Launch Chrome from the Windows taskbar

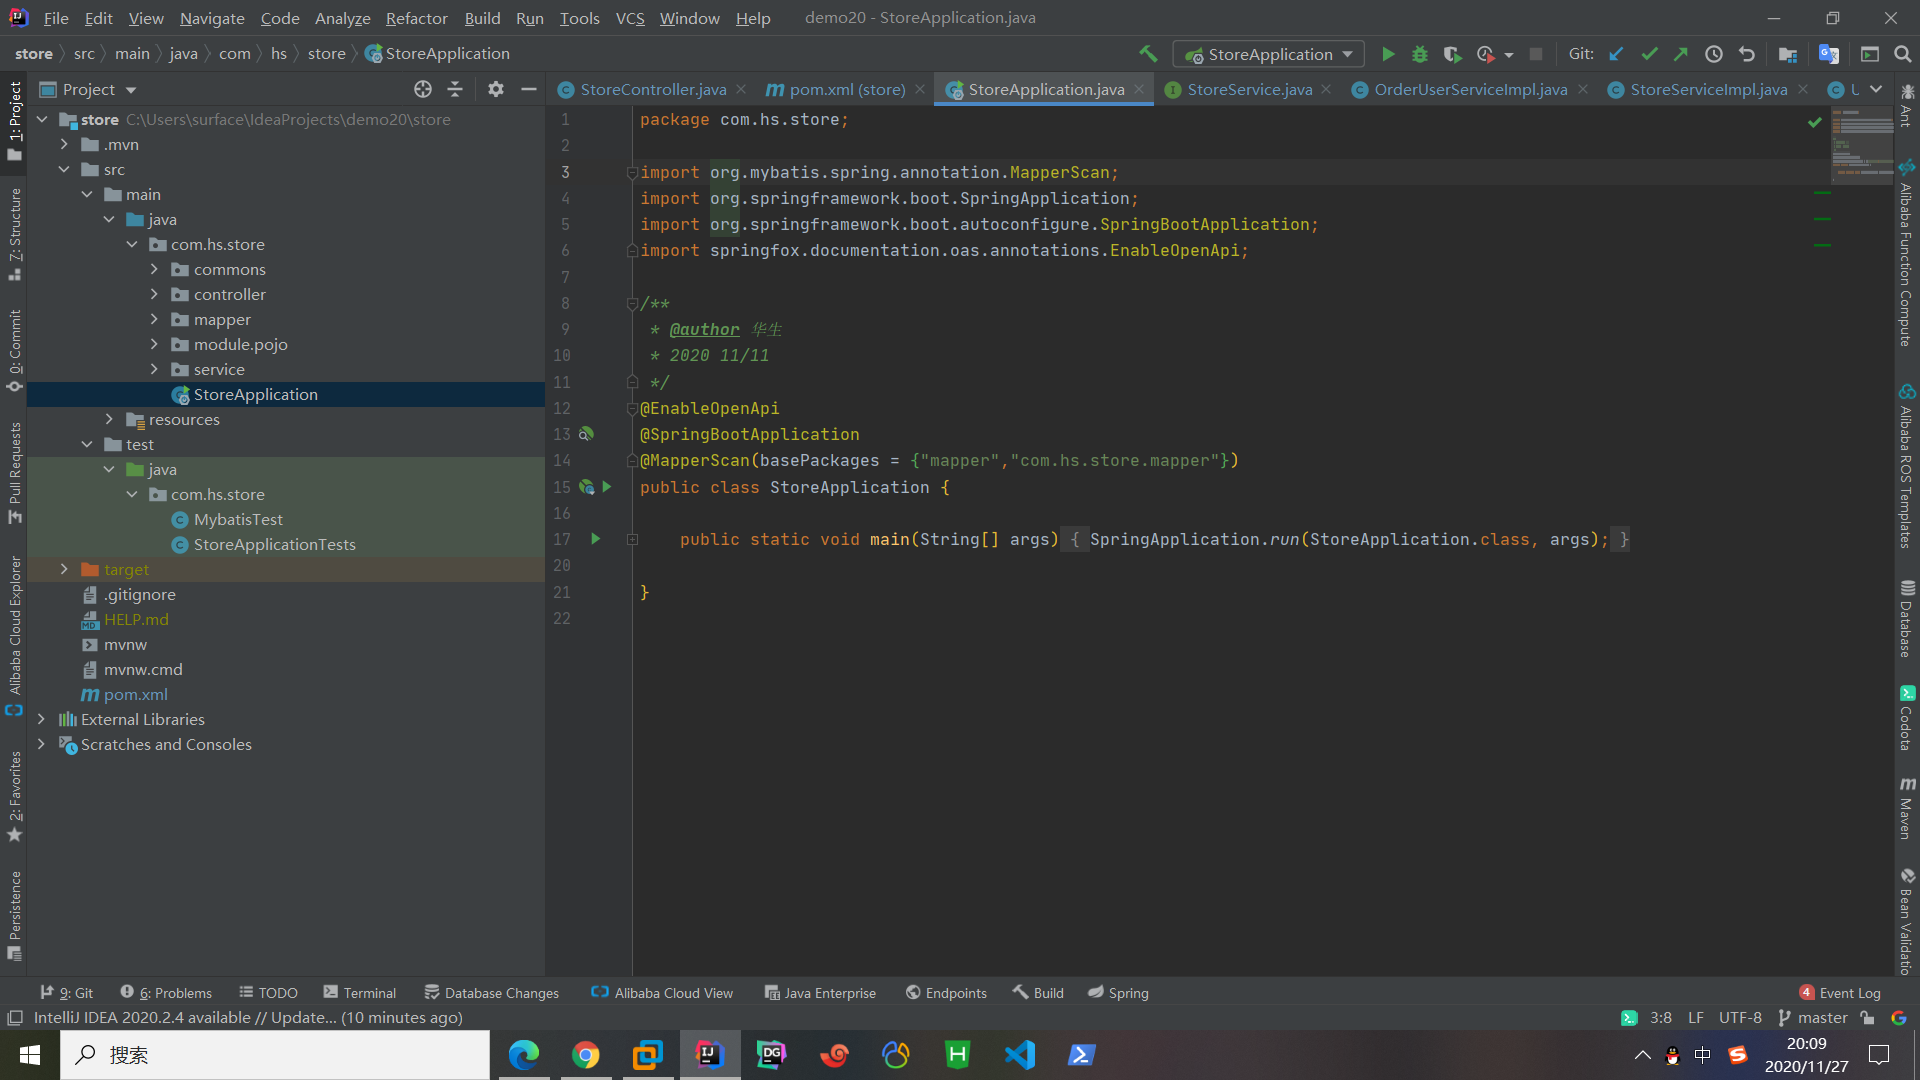click(586, 1055)
